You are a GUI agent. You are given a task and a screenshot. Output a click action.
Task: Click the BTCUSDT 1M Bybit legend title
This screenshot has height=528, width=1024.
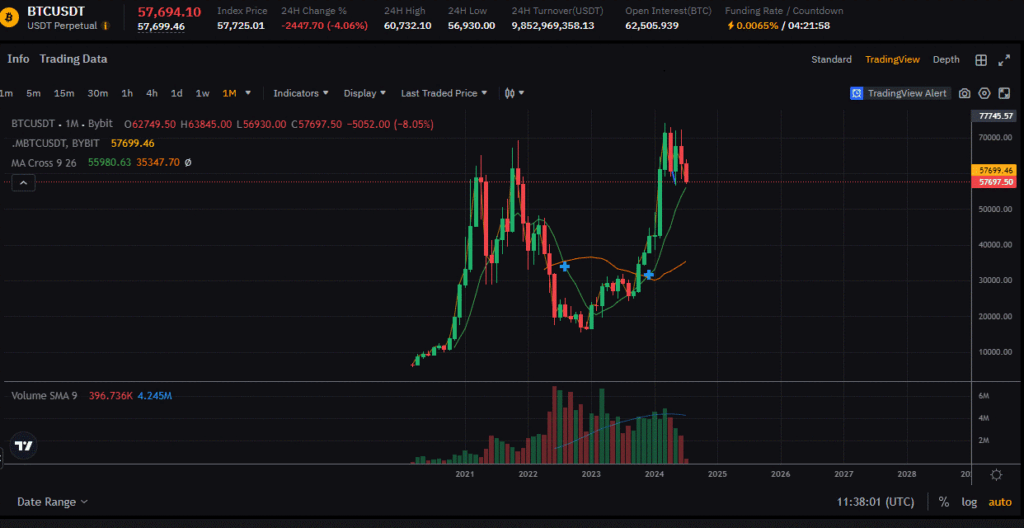62,124
